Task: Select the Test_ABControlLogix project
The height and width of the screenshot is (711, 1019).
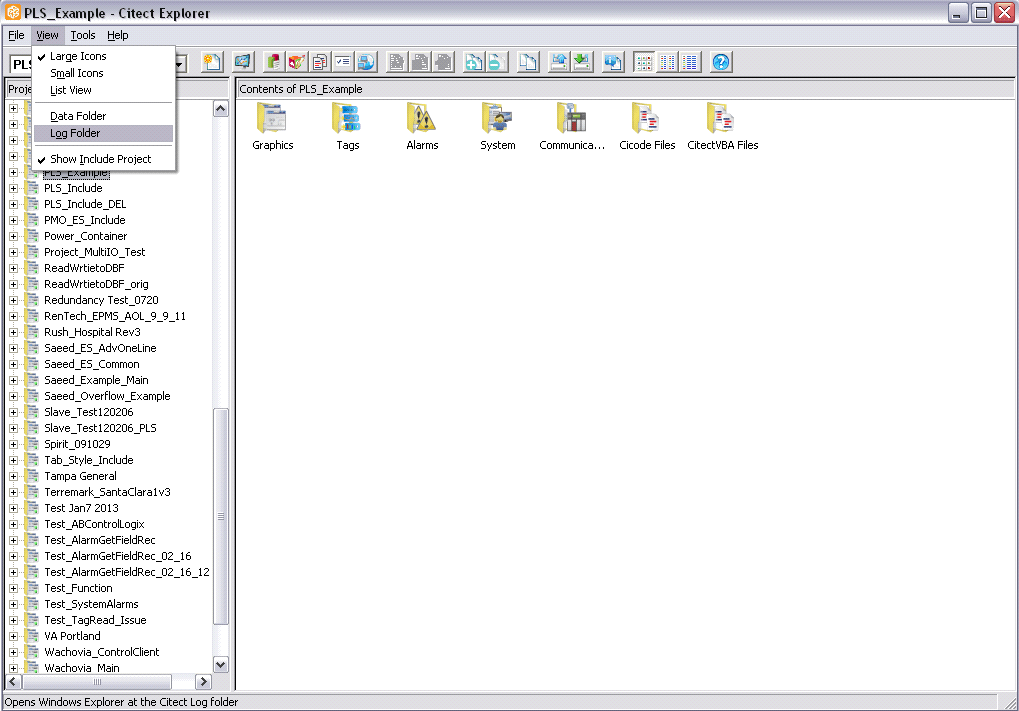Action: 94,524
